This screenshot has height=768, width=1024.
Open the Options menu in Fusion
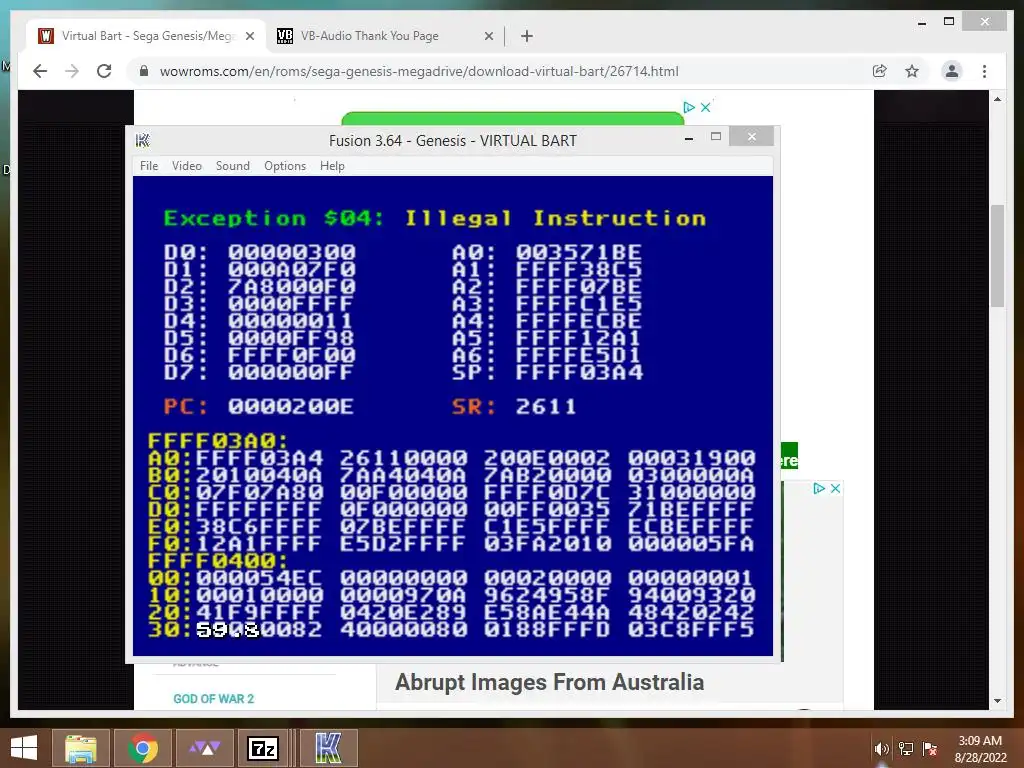[285, 166]
